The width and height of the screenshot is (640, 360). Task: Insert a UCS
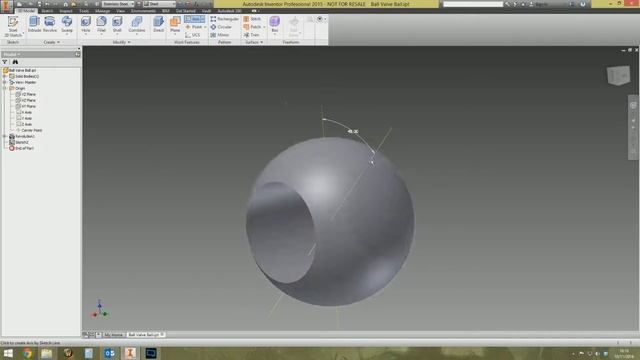pyautogui.click(x=193, y=35)
